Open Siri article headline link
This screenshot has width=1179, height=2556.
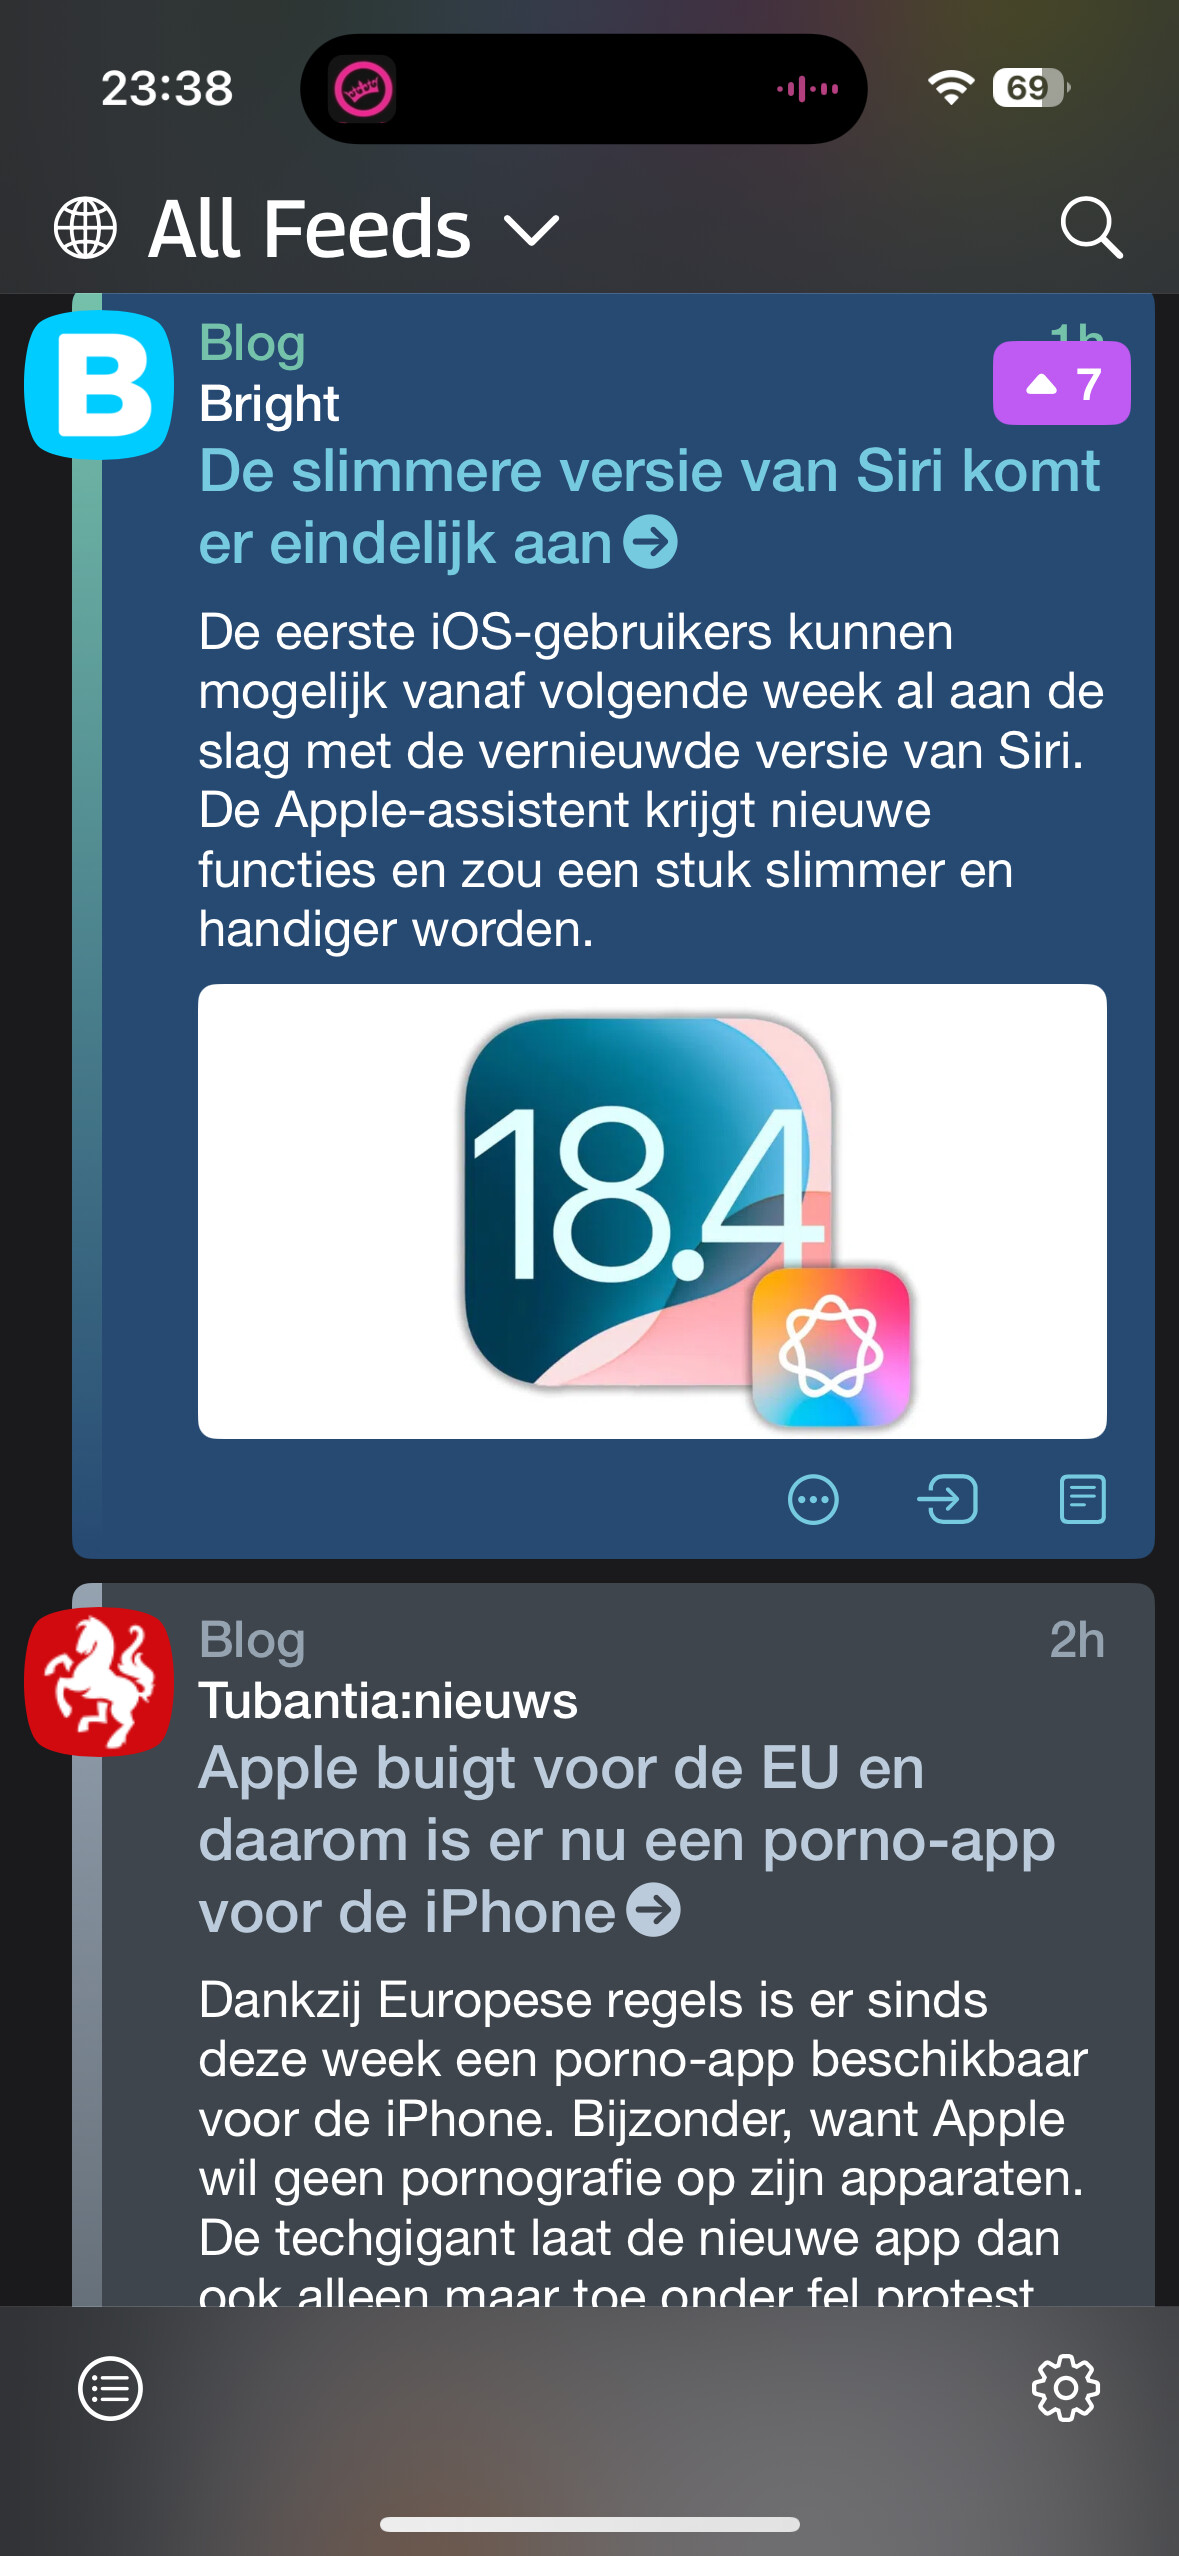(649, 506)
